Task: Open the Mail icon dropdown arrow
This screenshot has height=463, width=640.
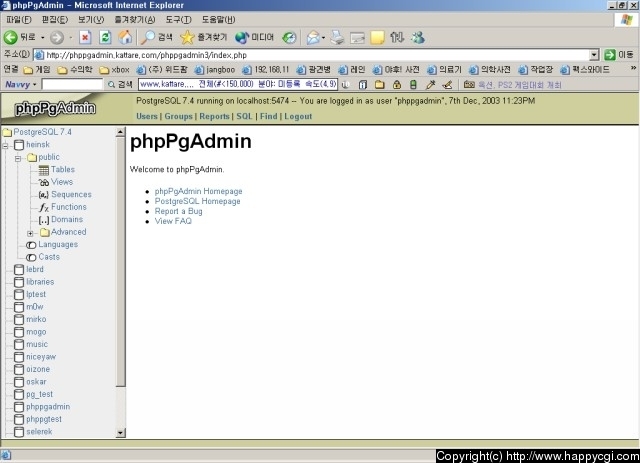Action: pos(323,38)
